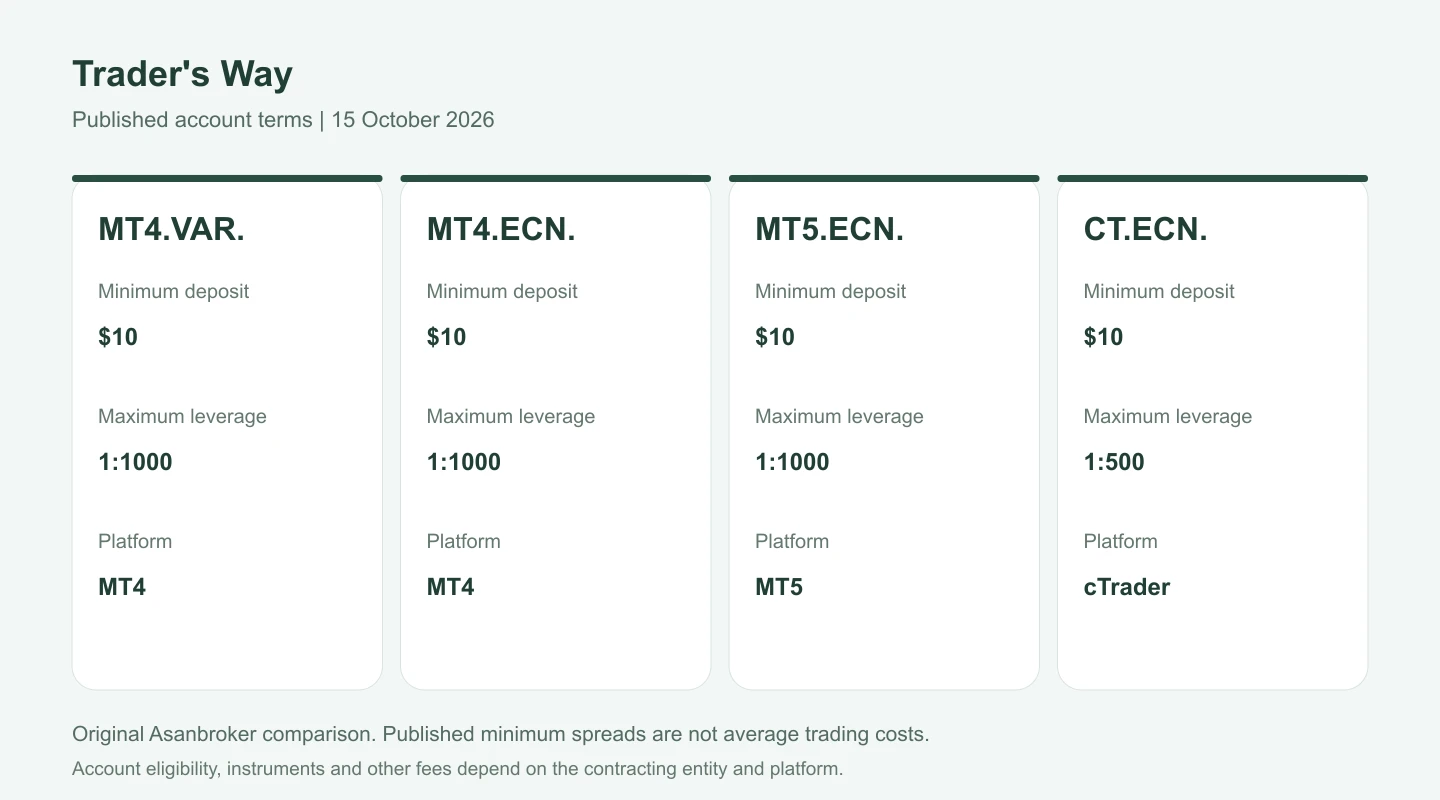
Task: Select the MT5.ECN. account card title
Action: click(829, 230)
